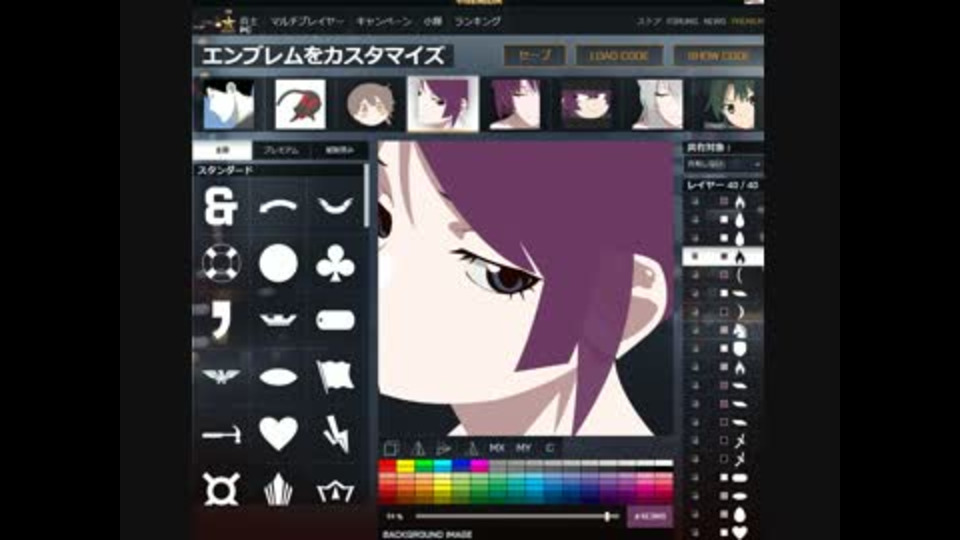Pick the downward smile arc shape

tap(335, 206)
